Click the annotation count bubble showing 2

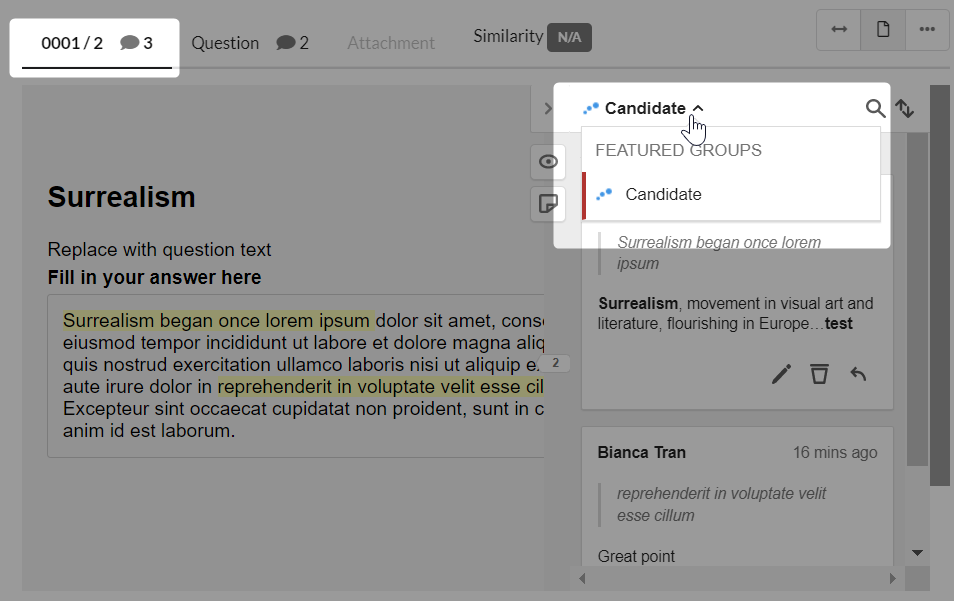point(555,363)
